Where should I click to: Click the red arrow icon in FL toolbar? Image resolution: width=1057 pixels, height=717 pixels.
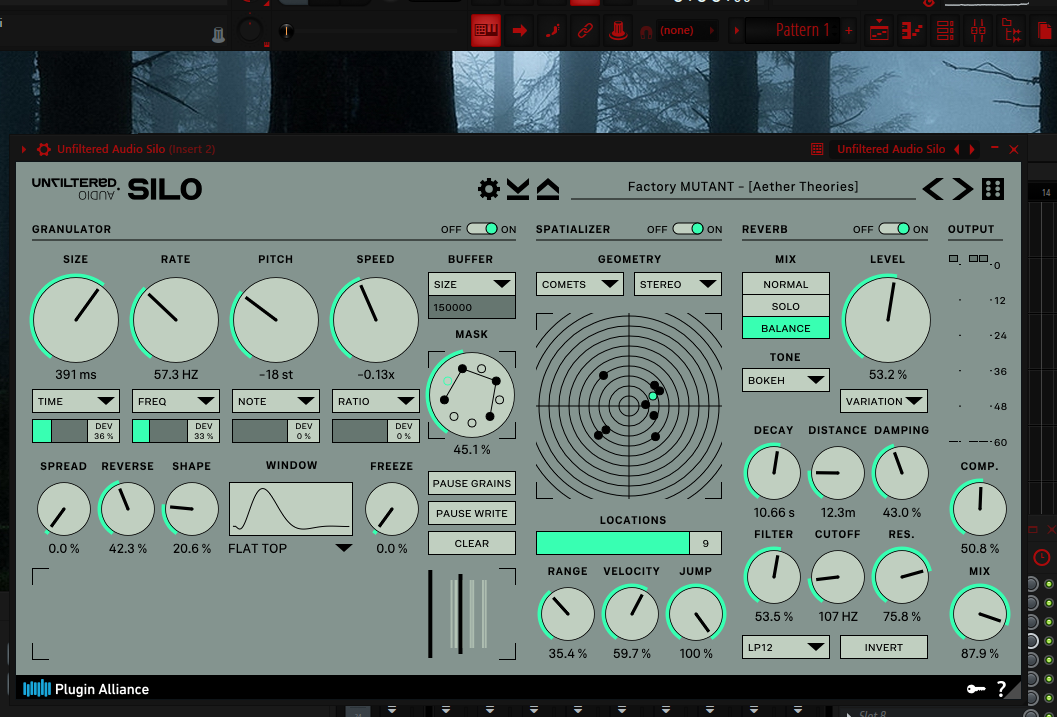(x=519, y=30)
